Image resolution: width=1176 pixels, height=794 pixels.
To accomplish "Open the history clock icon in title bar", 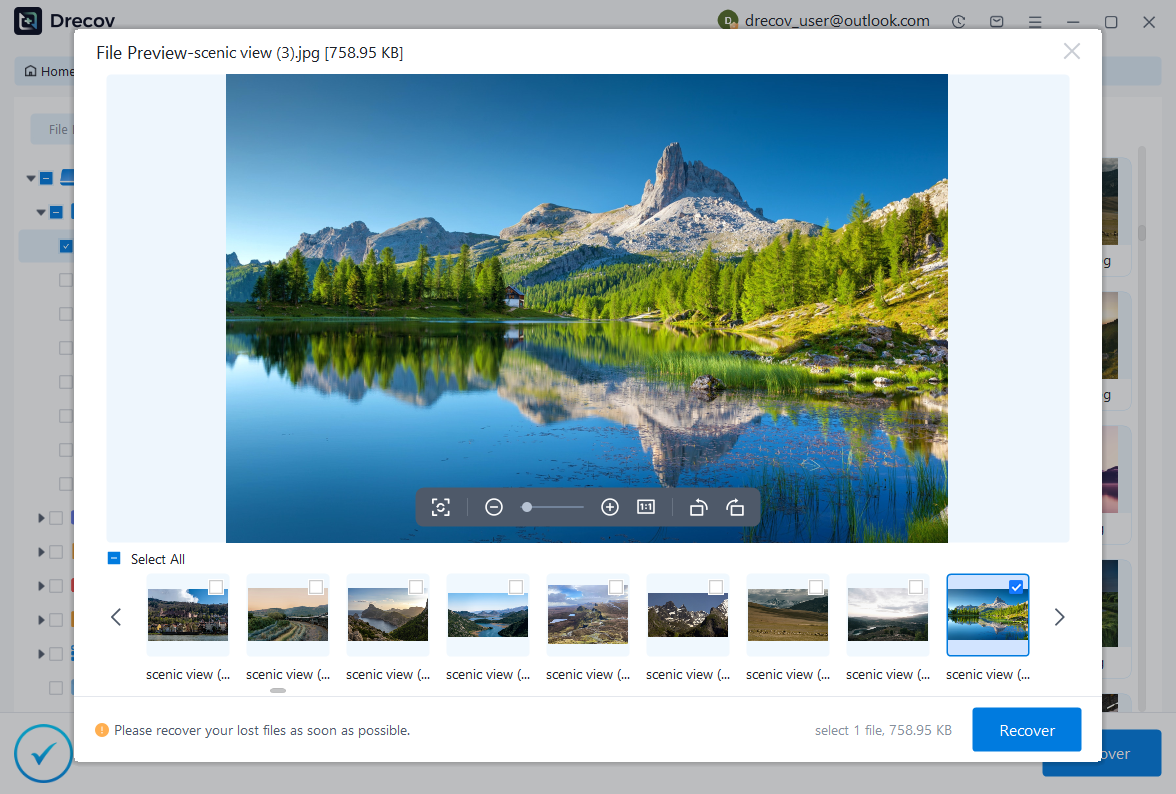I will 959,21.
